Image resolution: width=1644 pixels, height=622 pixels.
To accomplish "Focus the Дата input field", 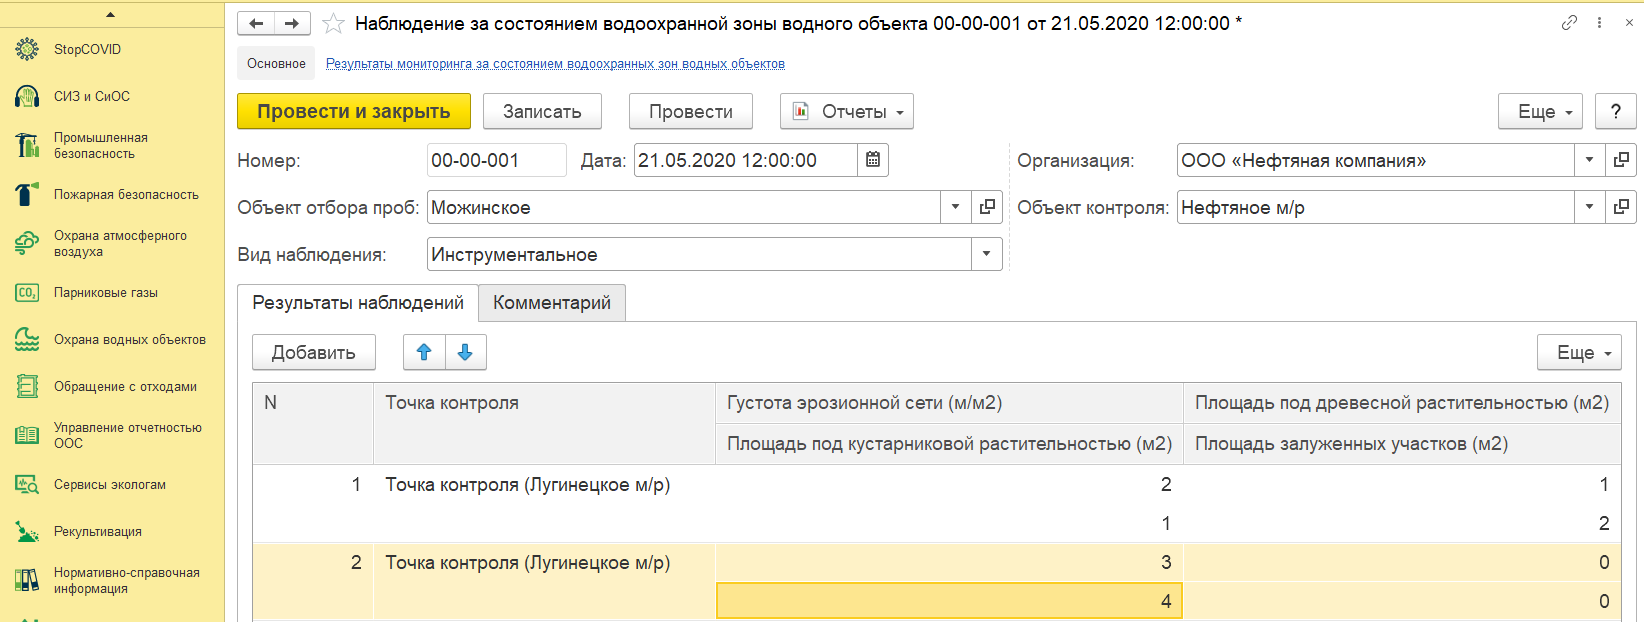I will (746, 160).
